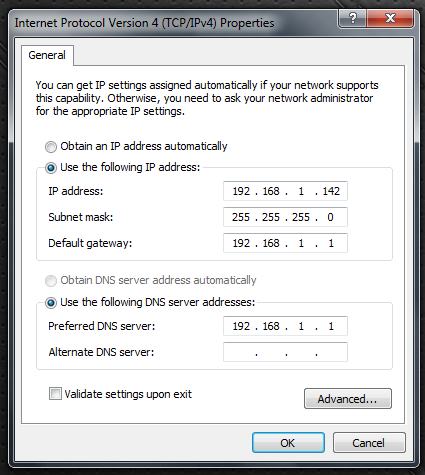Click the dialog title bar text
This screenshot has width=425, height=475.
click(x=144, y=23)
